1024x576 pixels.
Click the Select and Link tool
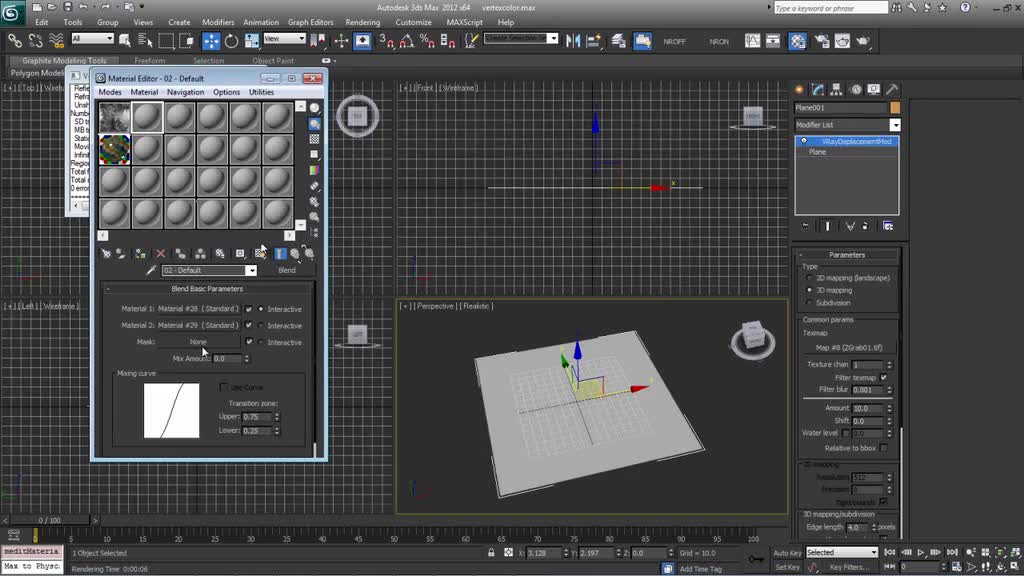pos(14,41)
